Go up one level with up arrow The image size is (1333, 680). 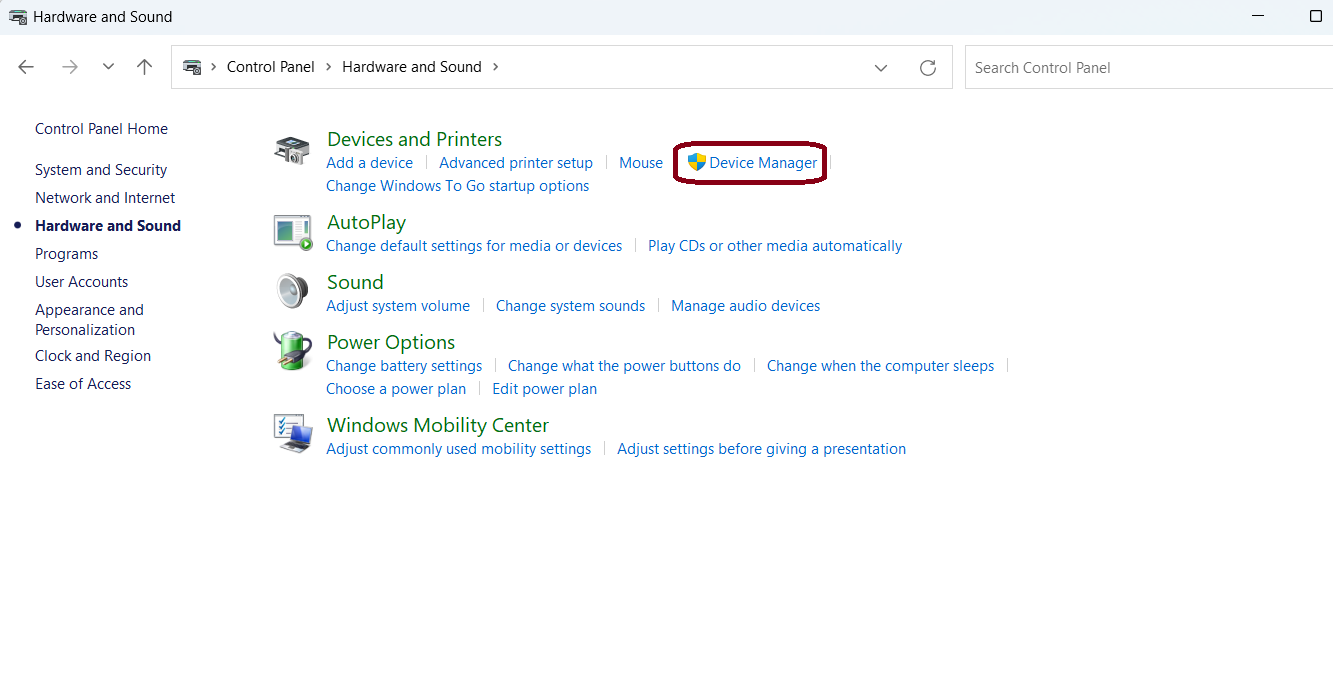145,67
